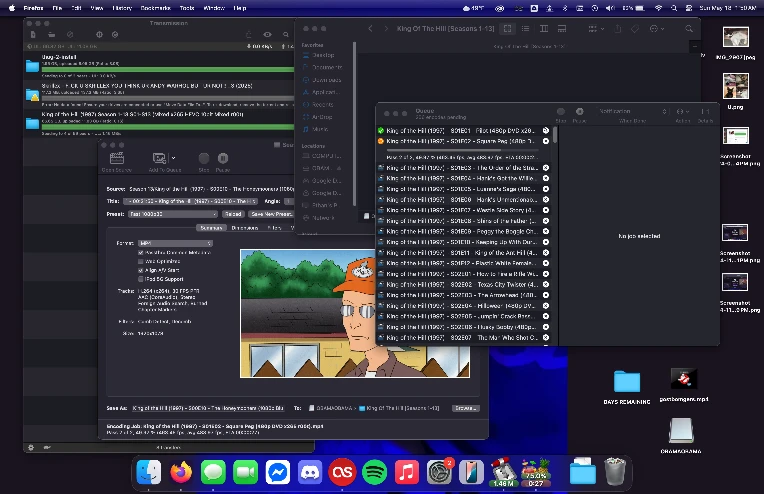Open Source icon in HandBrake toolbar
This screenshot has height=494, width=764.
(117, 158)
